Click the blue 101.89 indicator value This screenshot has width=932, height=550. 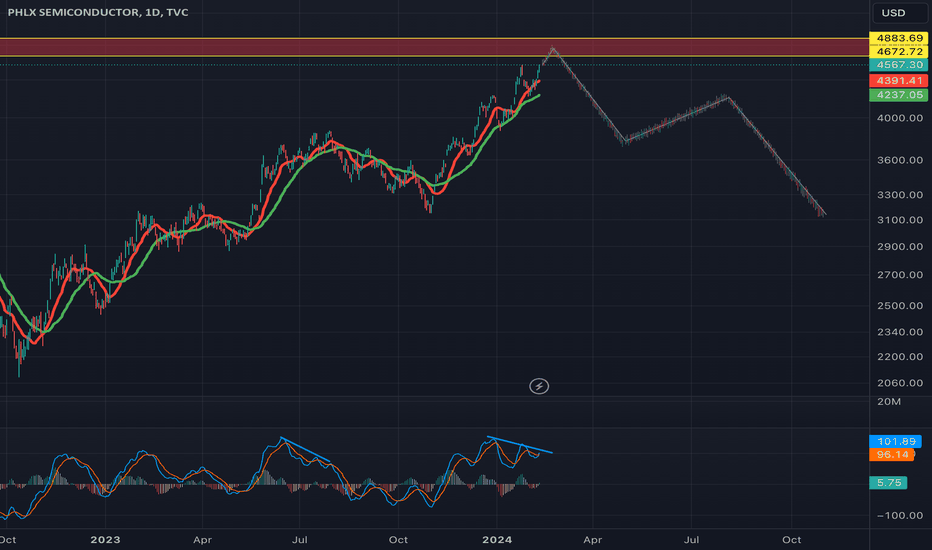point(896,441)
